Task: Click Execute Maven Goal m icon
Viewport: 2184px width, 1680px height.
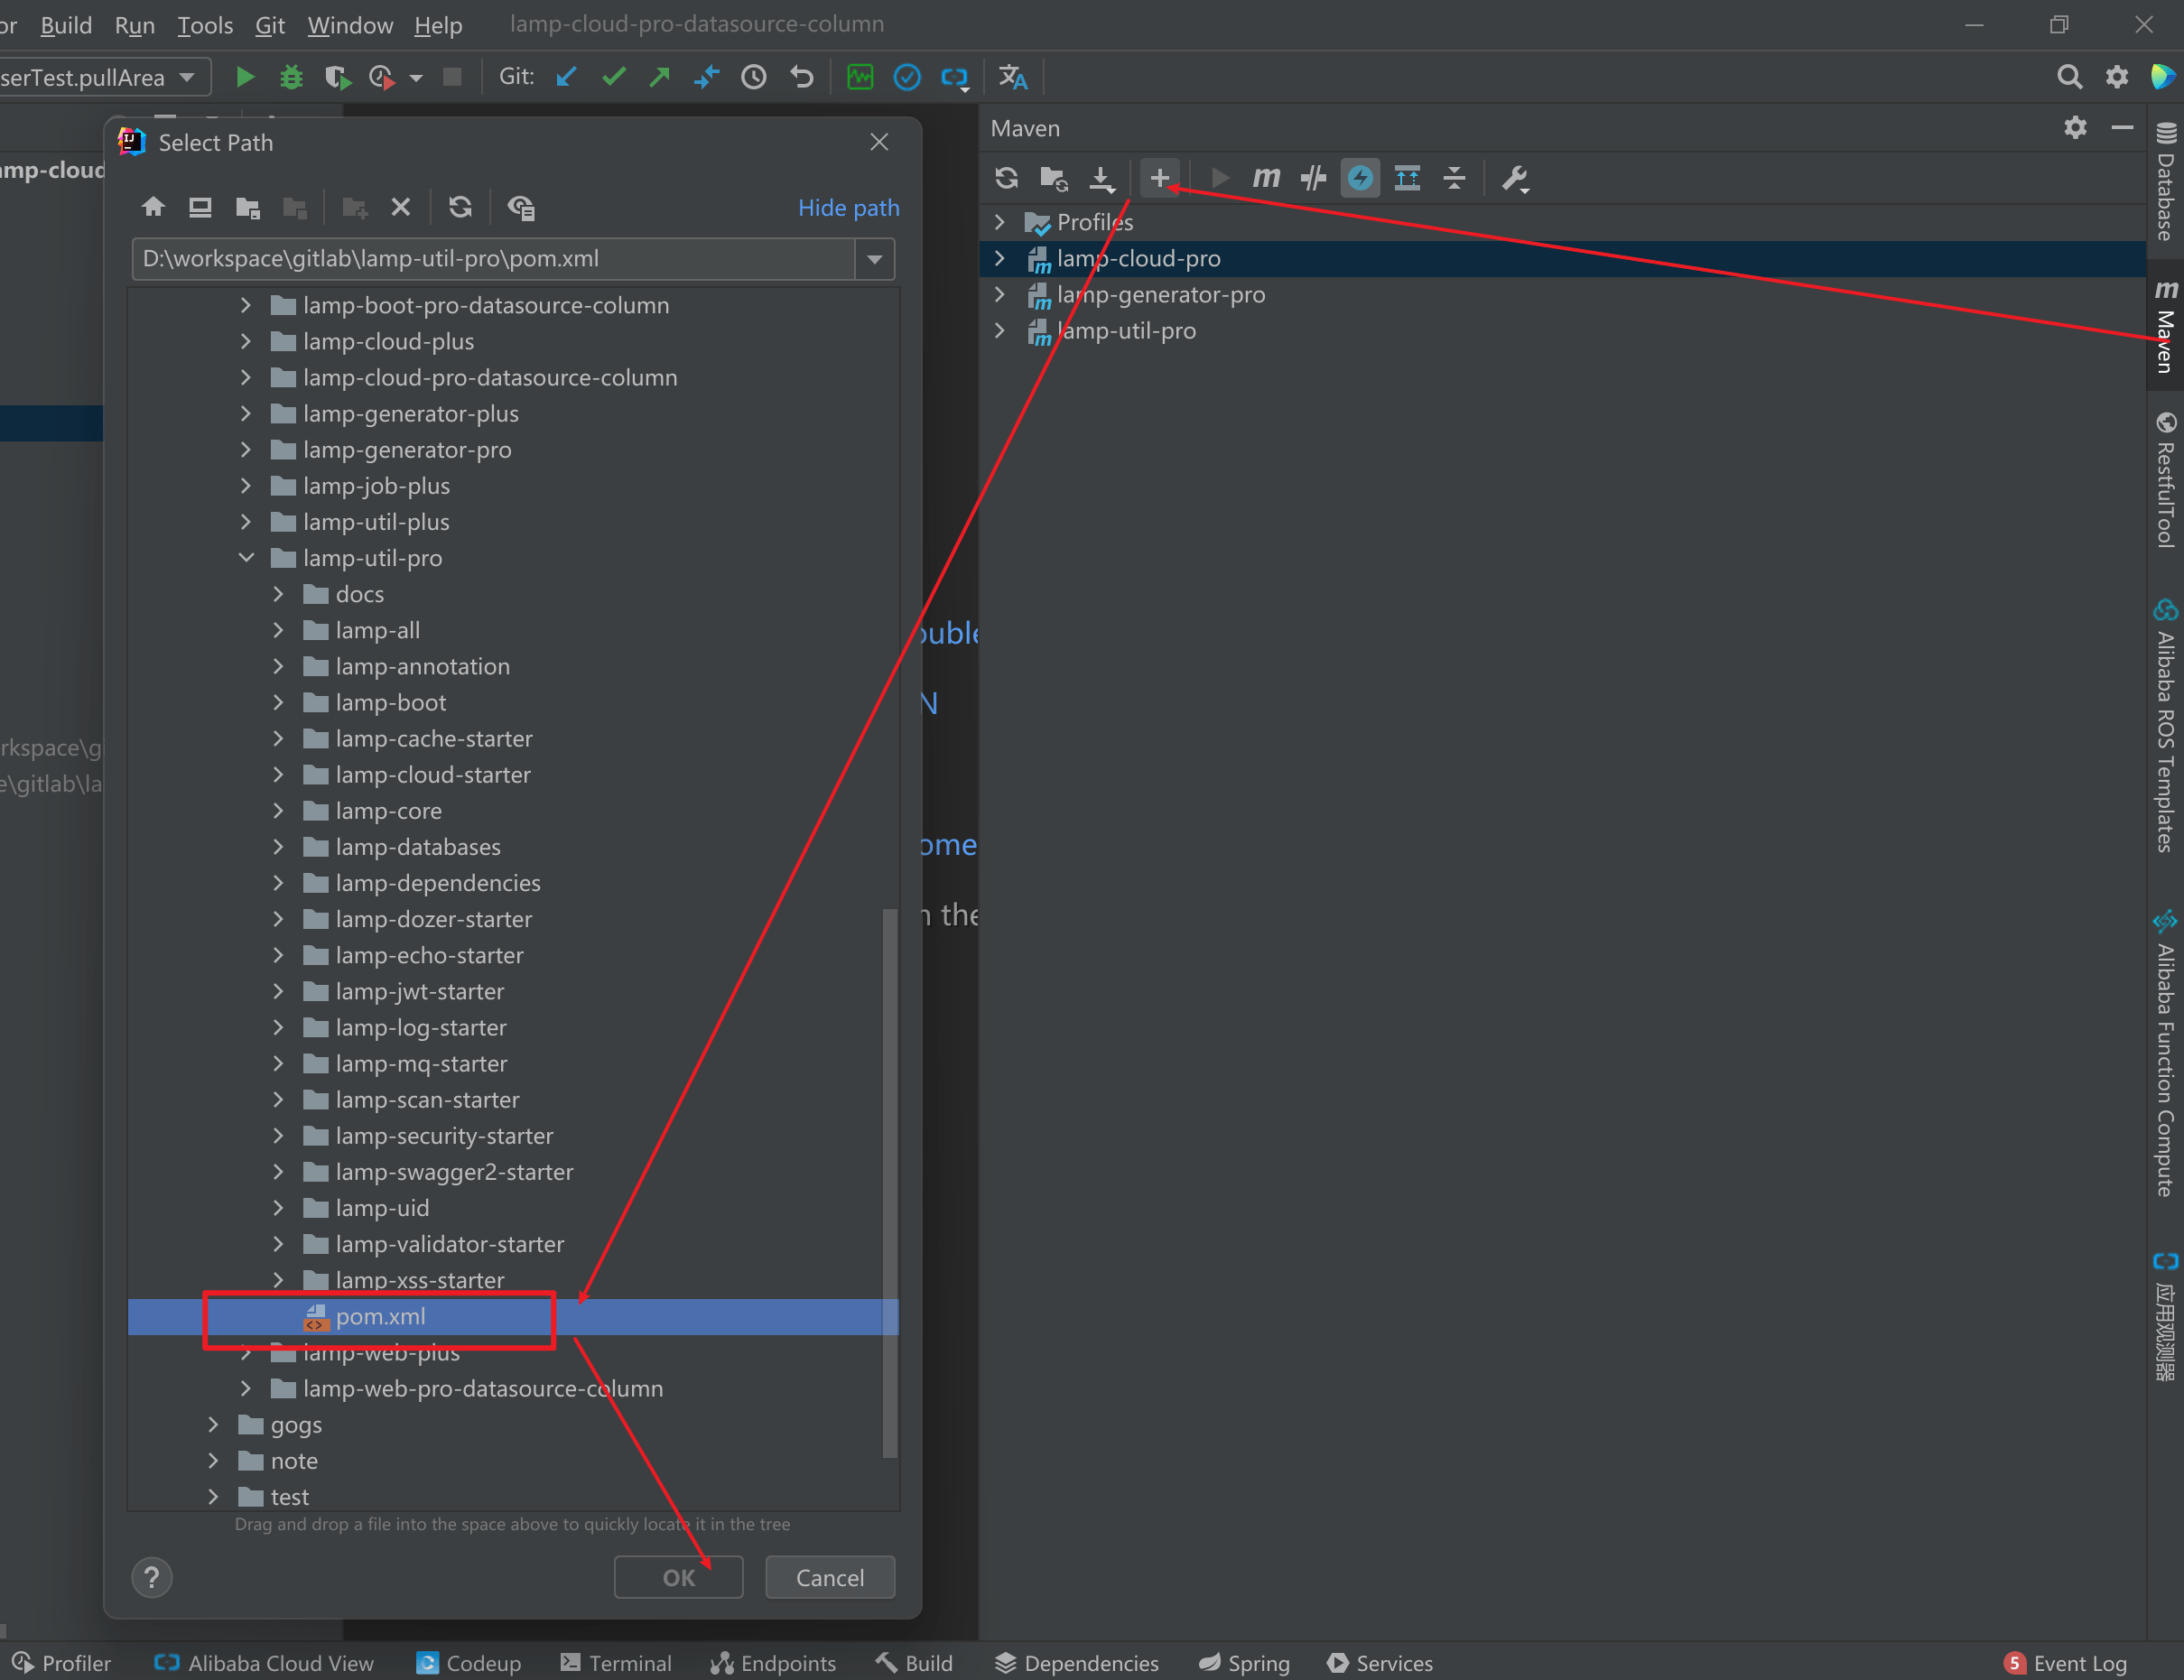Action: pos(1265,179)
